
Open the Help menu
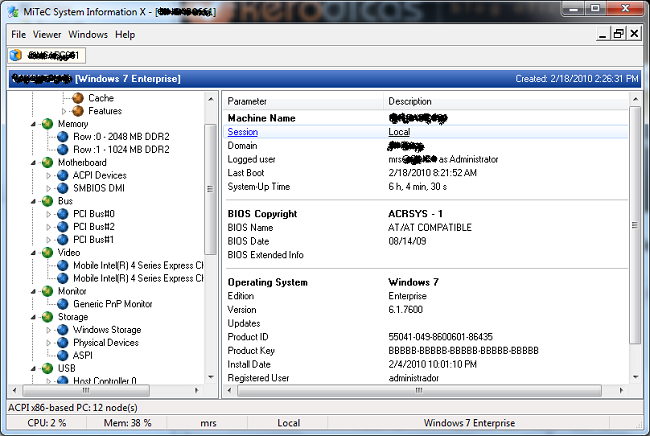pyautogui.click(x=125, y=34)
